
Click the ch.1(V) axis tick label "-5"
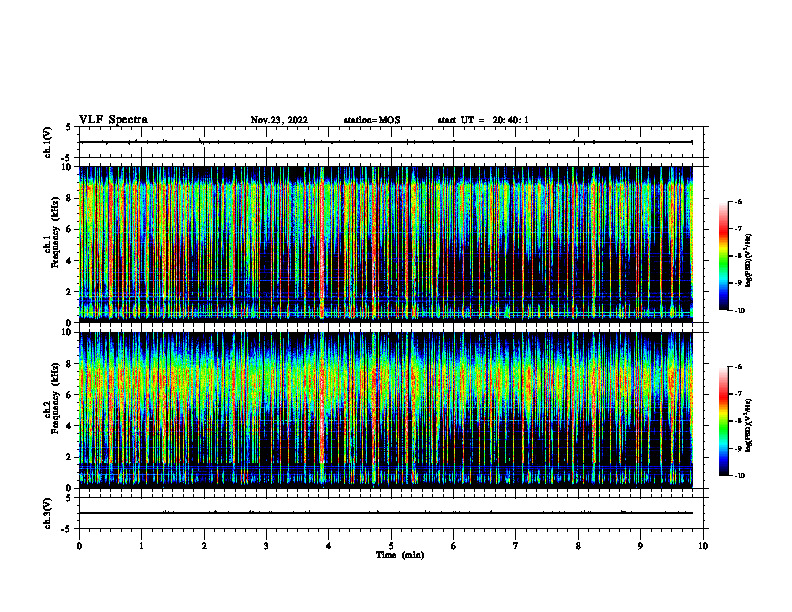point(68,158)
